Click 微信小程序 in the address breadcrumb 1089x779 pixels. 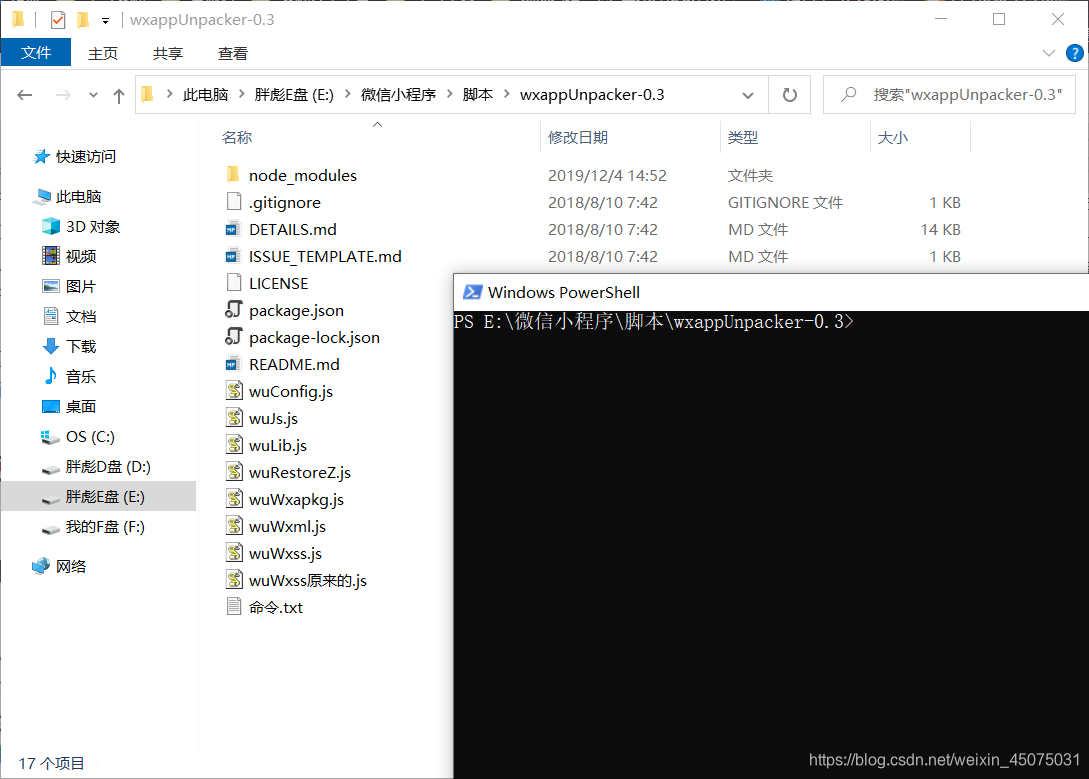(x=398, y=94)
